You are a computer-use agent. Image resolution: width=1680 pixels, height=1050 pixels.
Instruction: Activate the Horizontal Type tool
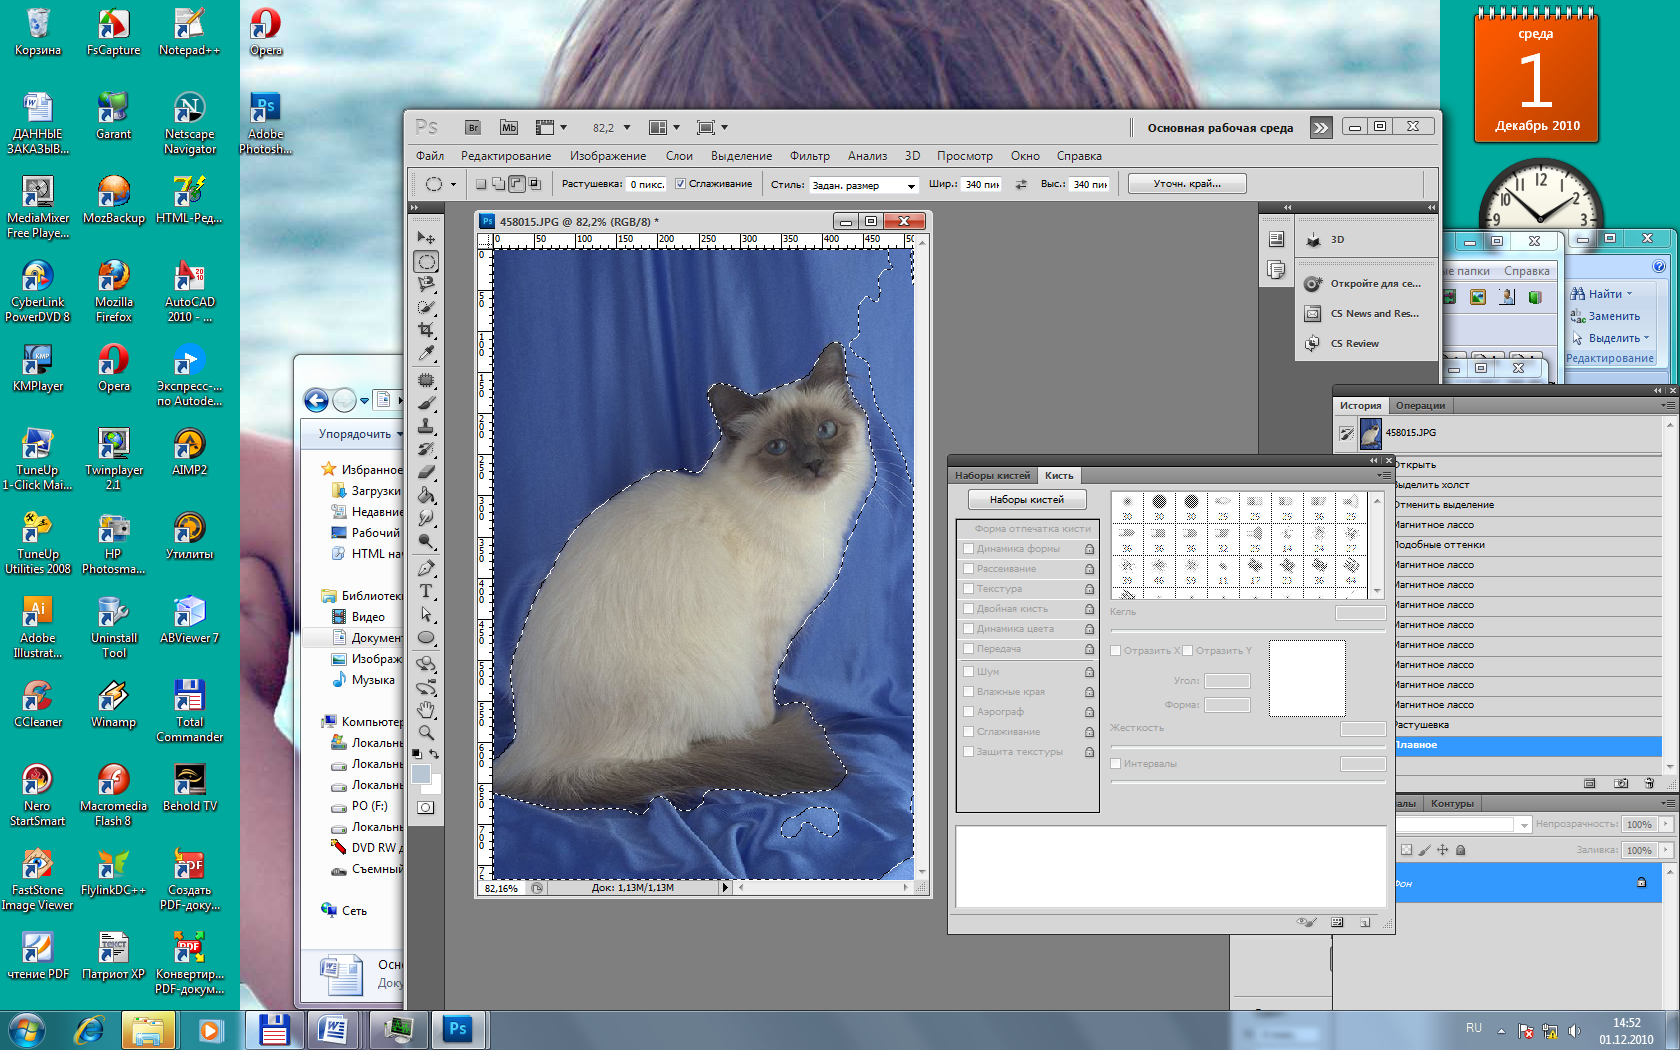pos(426,591)
